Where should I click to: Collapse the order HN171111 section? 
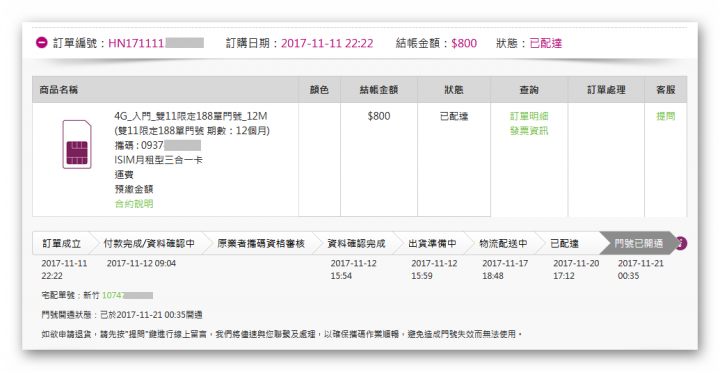pos(41,43)
